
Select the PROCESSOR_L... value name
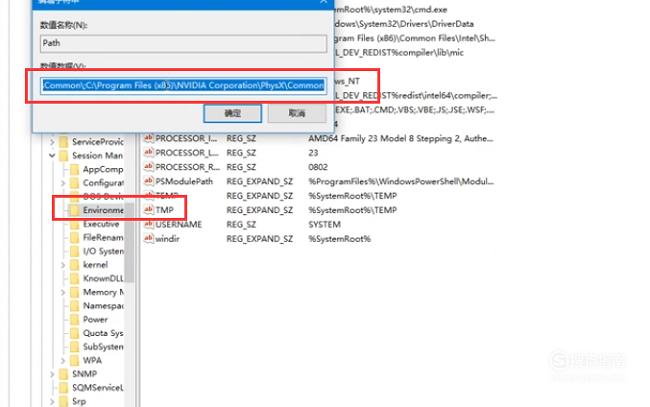click(187, 153)
